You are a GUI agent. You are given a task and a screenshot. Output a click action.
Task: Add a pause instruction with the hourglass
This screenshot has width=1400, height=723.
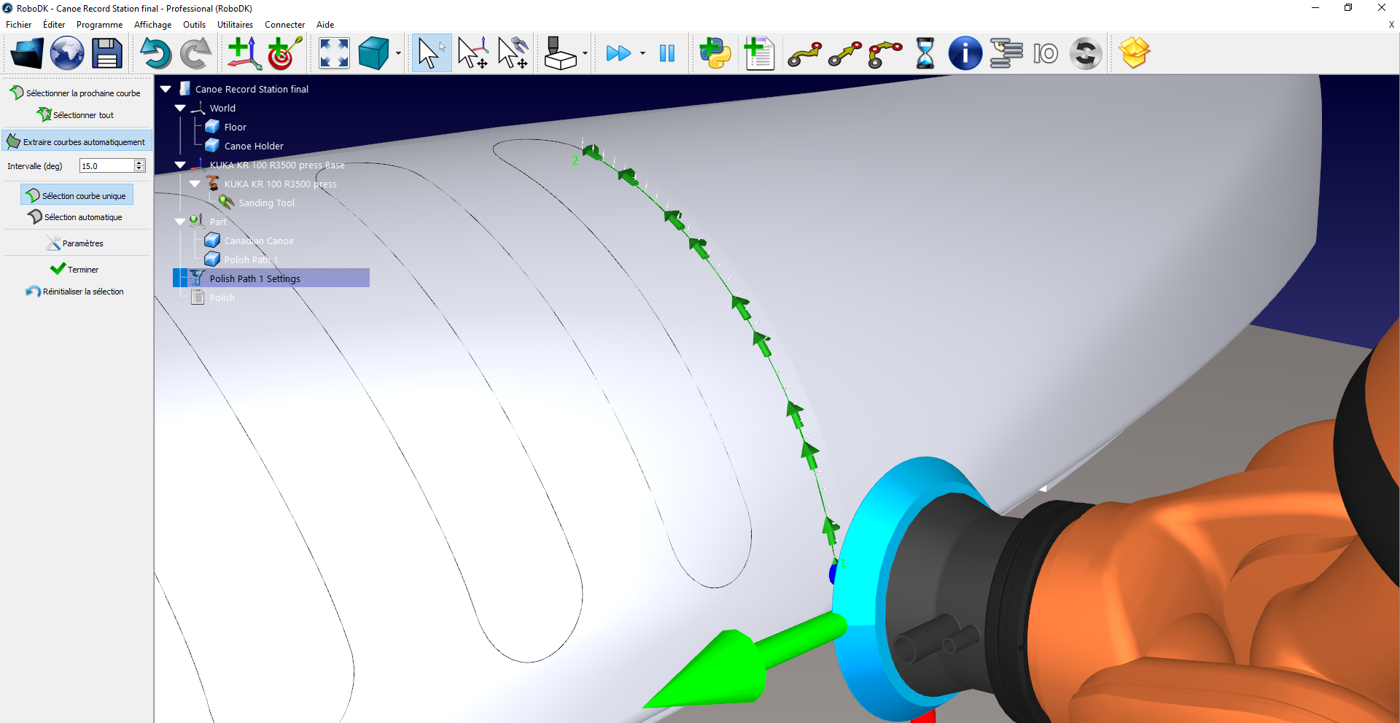coord(925,53)
